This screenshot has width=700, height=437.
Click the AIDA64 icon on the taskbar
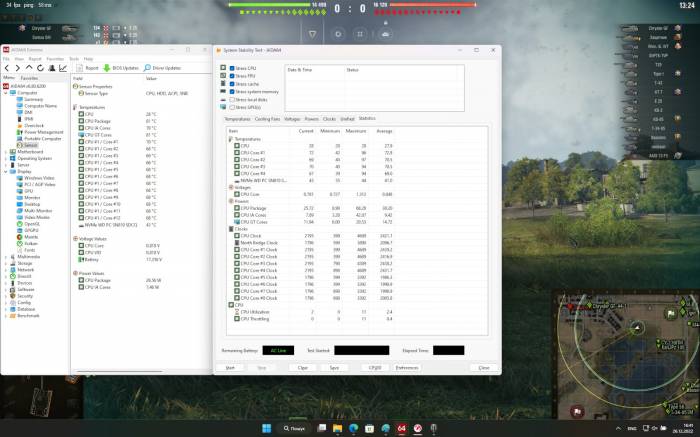(x=401, y=429)
